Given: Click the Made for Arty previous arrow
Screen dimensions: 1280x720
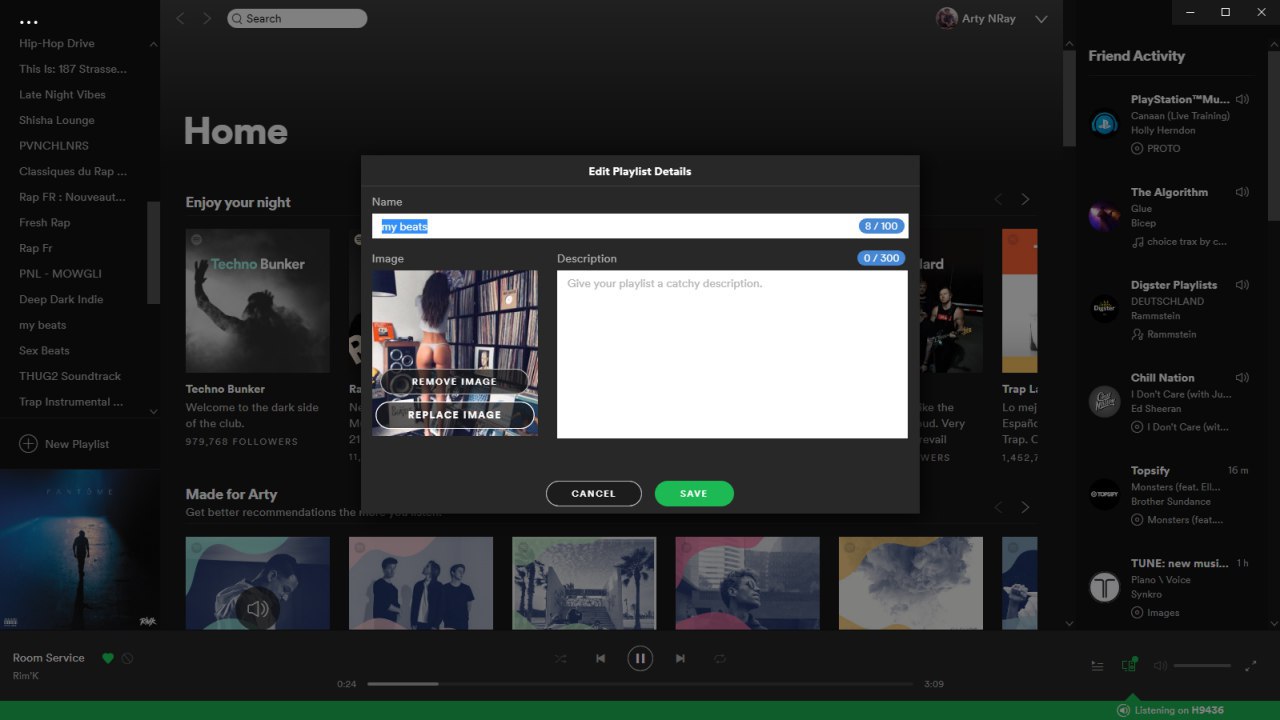Looking at the screenshot, I should pos(998,508).
